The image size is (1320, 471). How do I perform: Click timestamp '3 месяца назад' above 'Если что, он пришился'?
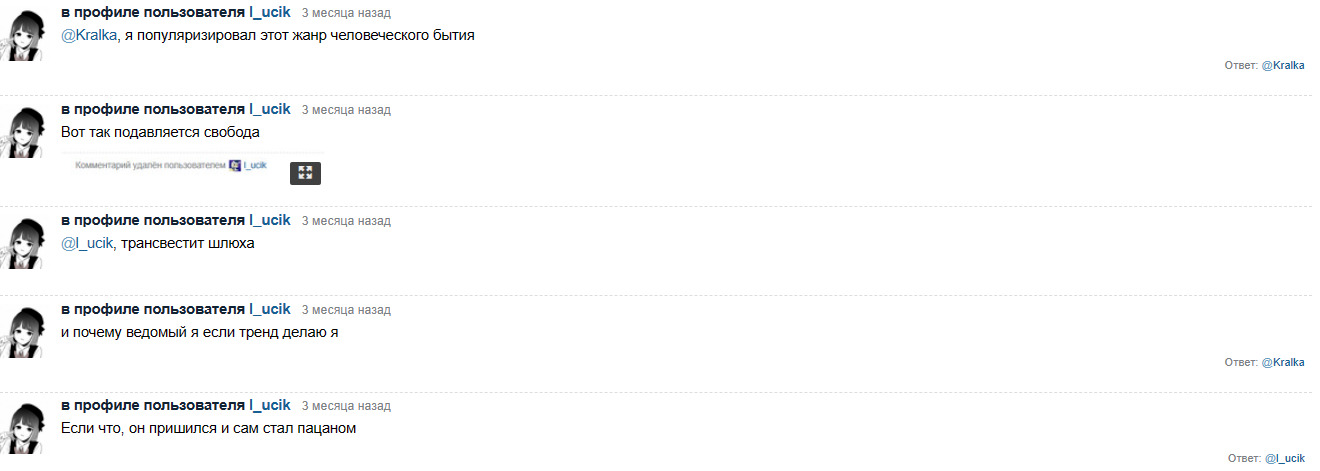346,406
